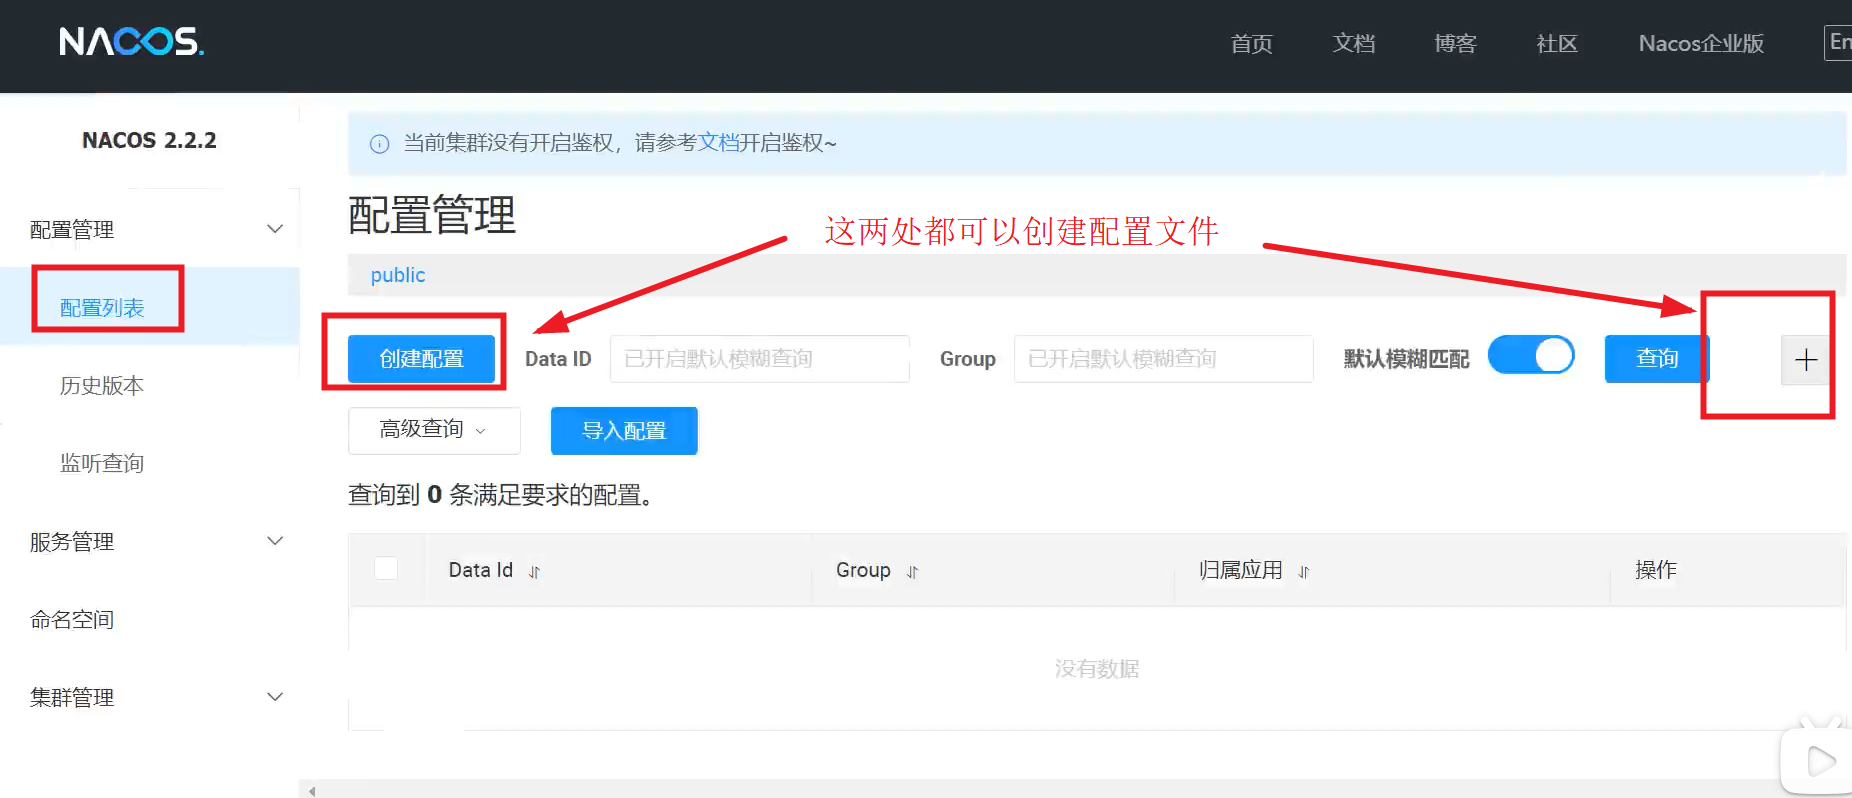Click the horizontal scrollbar left arrow

(x=312, y=791)
